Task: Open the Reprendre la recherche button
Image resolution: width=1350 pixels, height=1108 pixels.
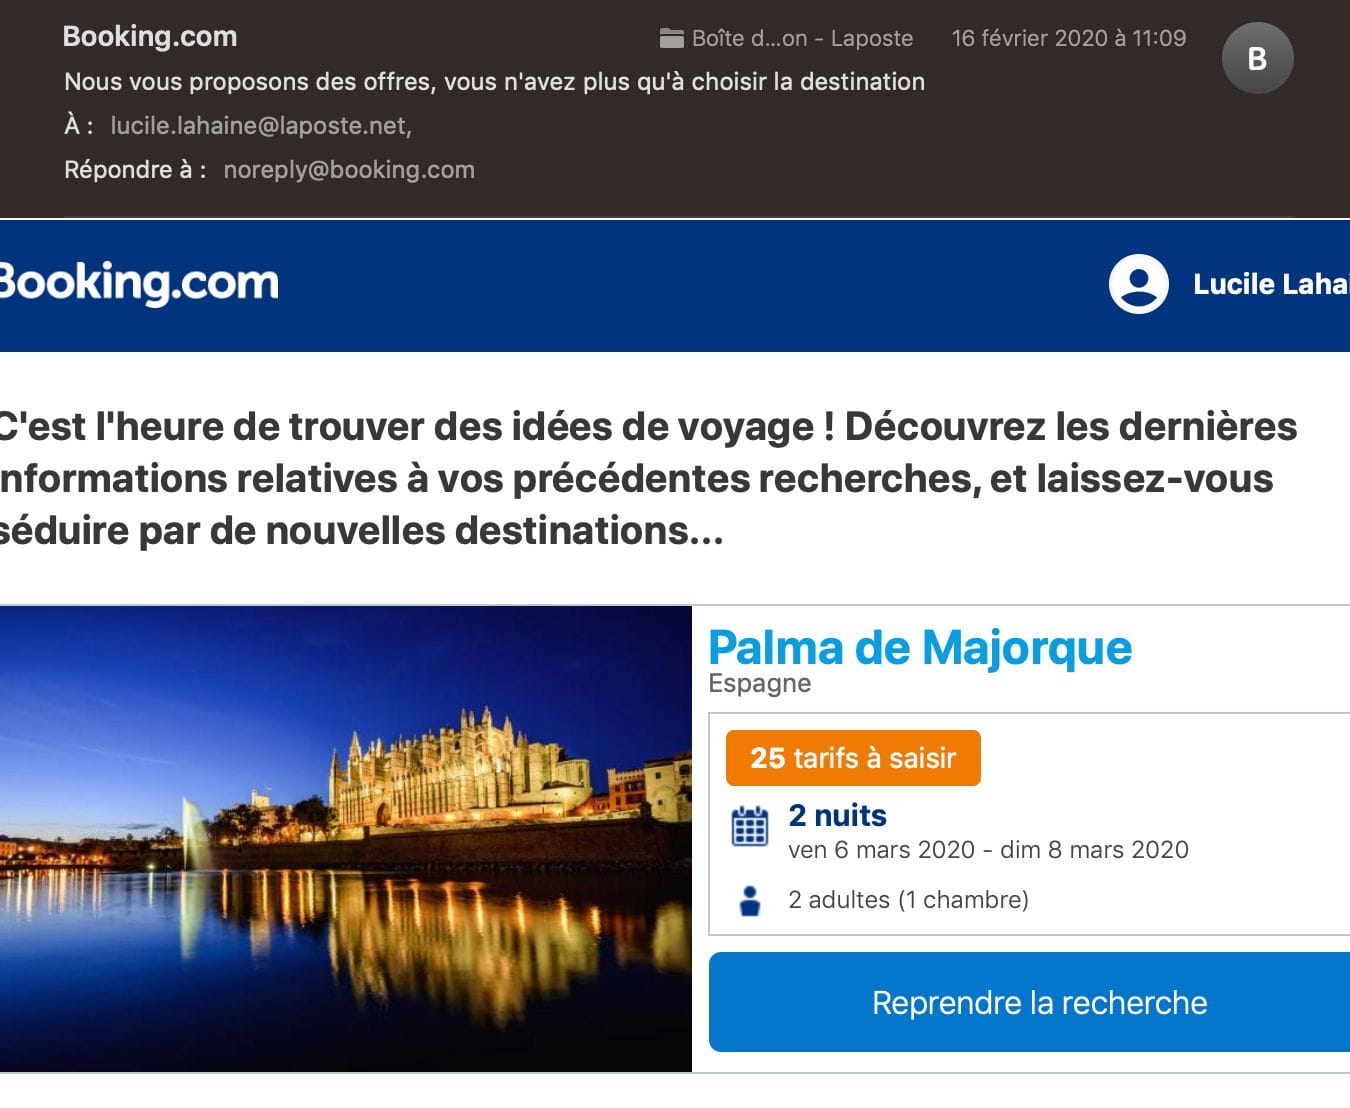Action: coord(1030,1002)
